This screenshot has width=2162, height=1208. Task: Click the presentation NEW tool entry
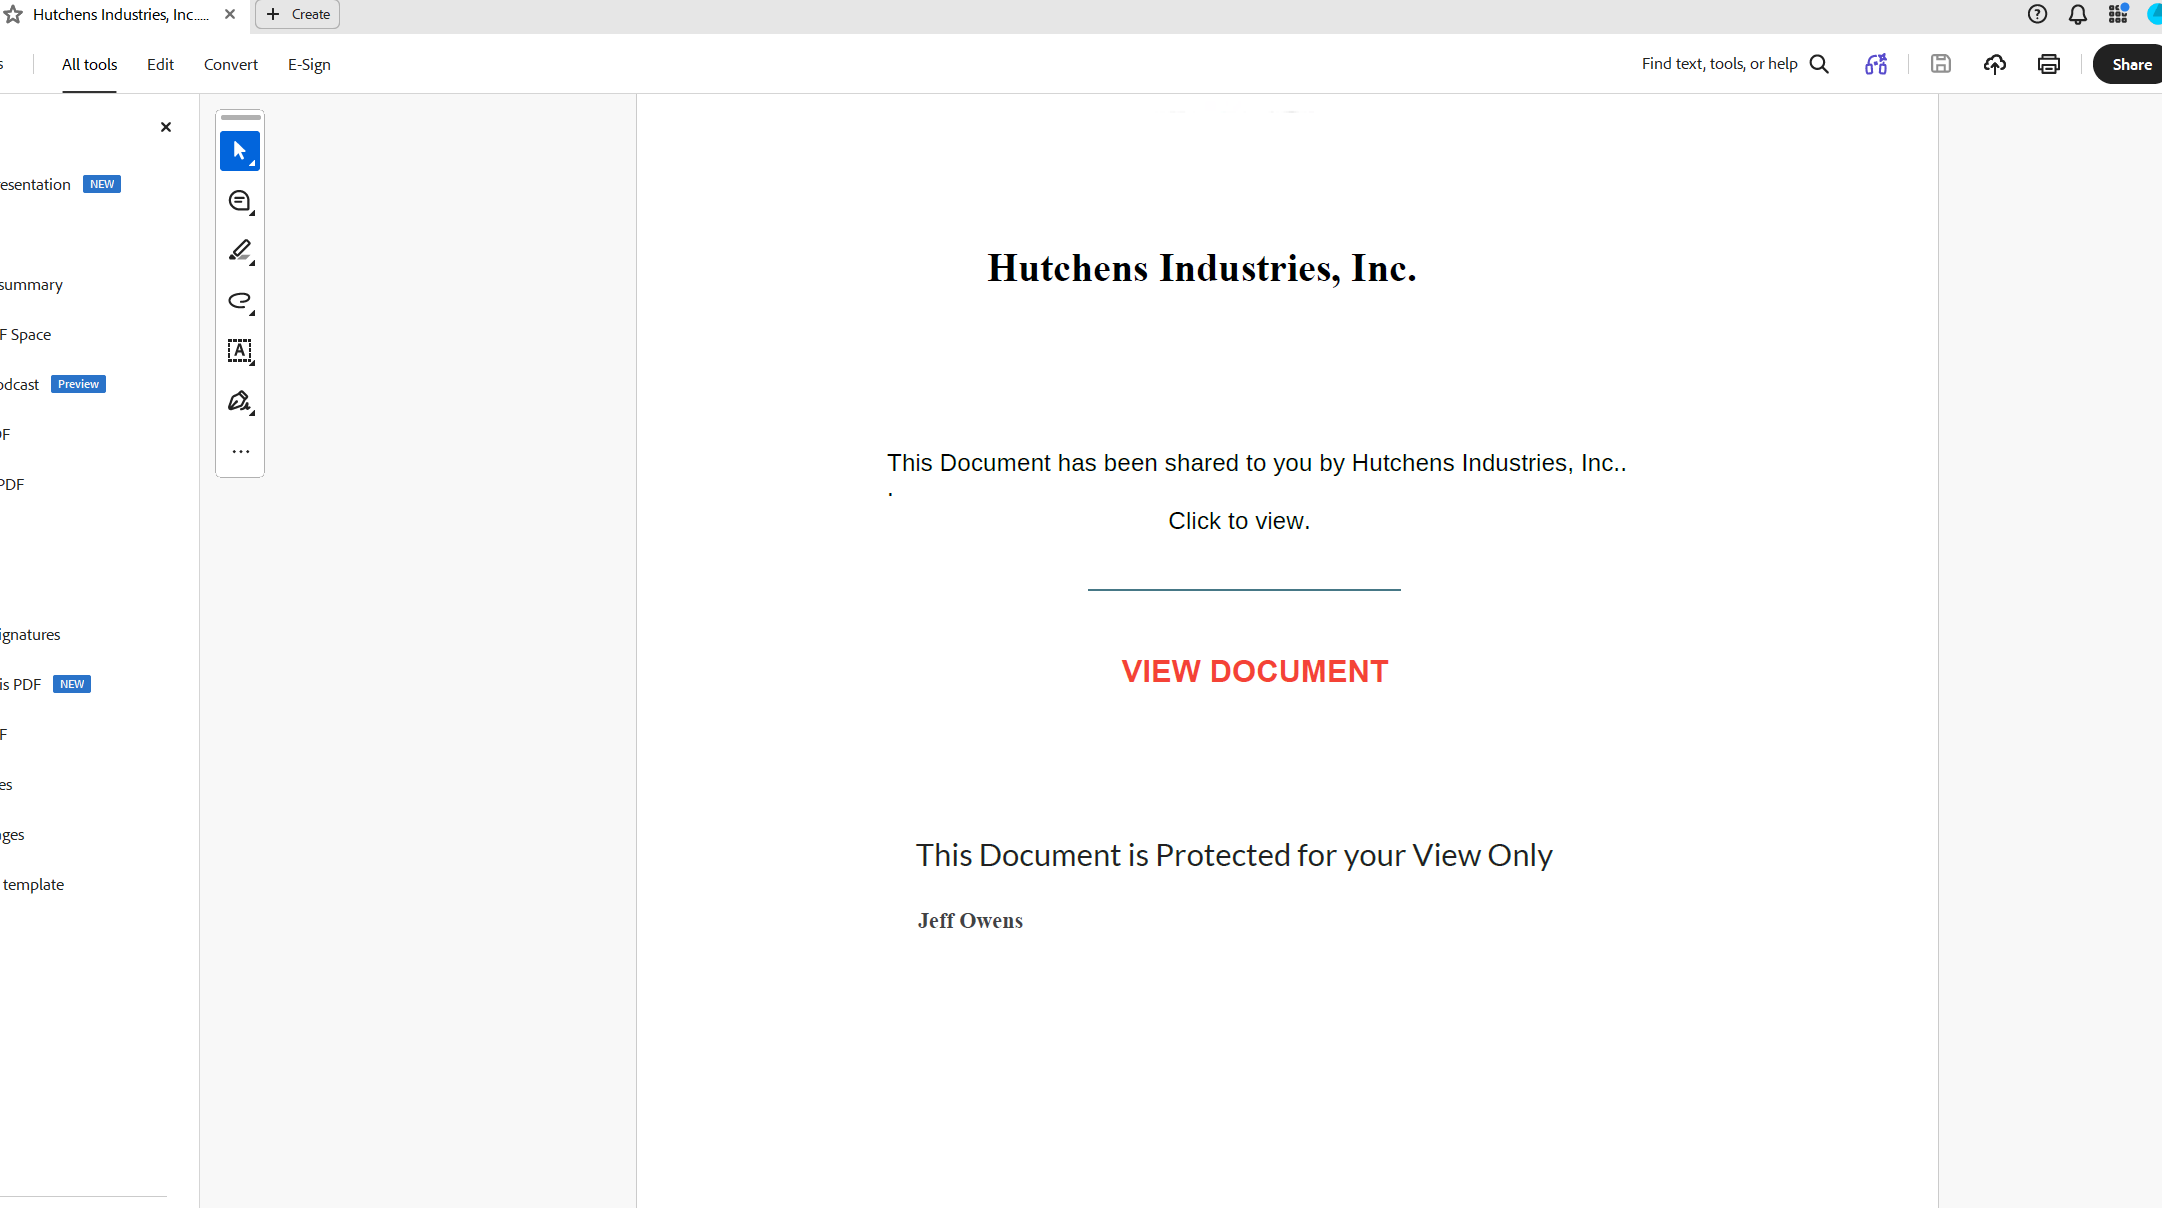tap(60, 185)
